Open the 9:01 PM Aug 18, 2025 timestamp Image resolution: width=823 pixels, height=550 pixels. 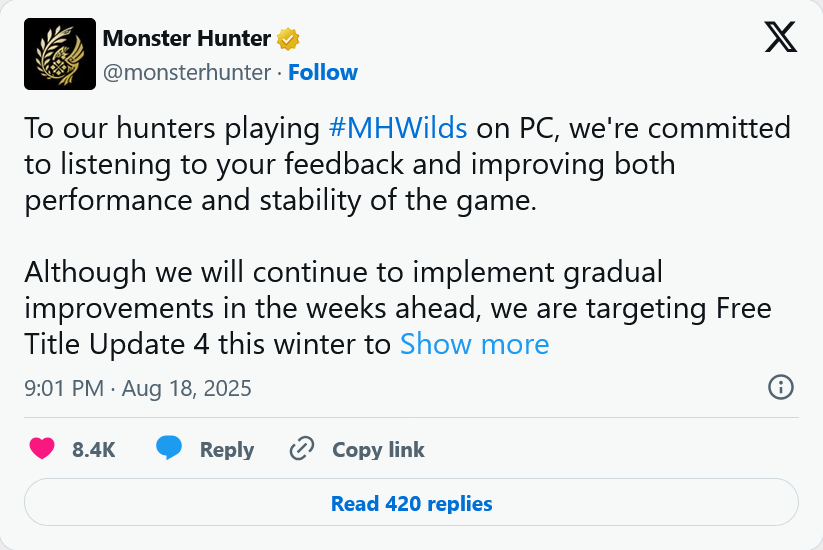138,388
